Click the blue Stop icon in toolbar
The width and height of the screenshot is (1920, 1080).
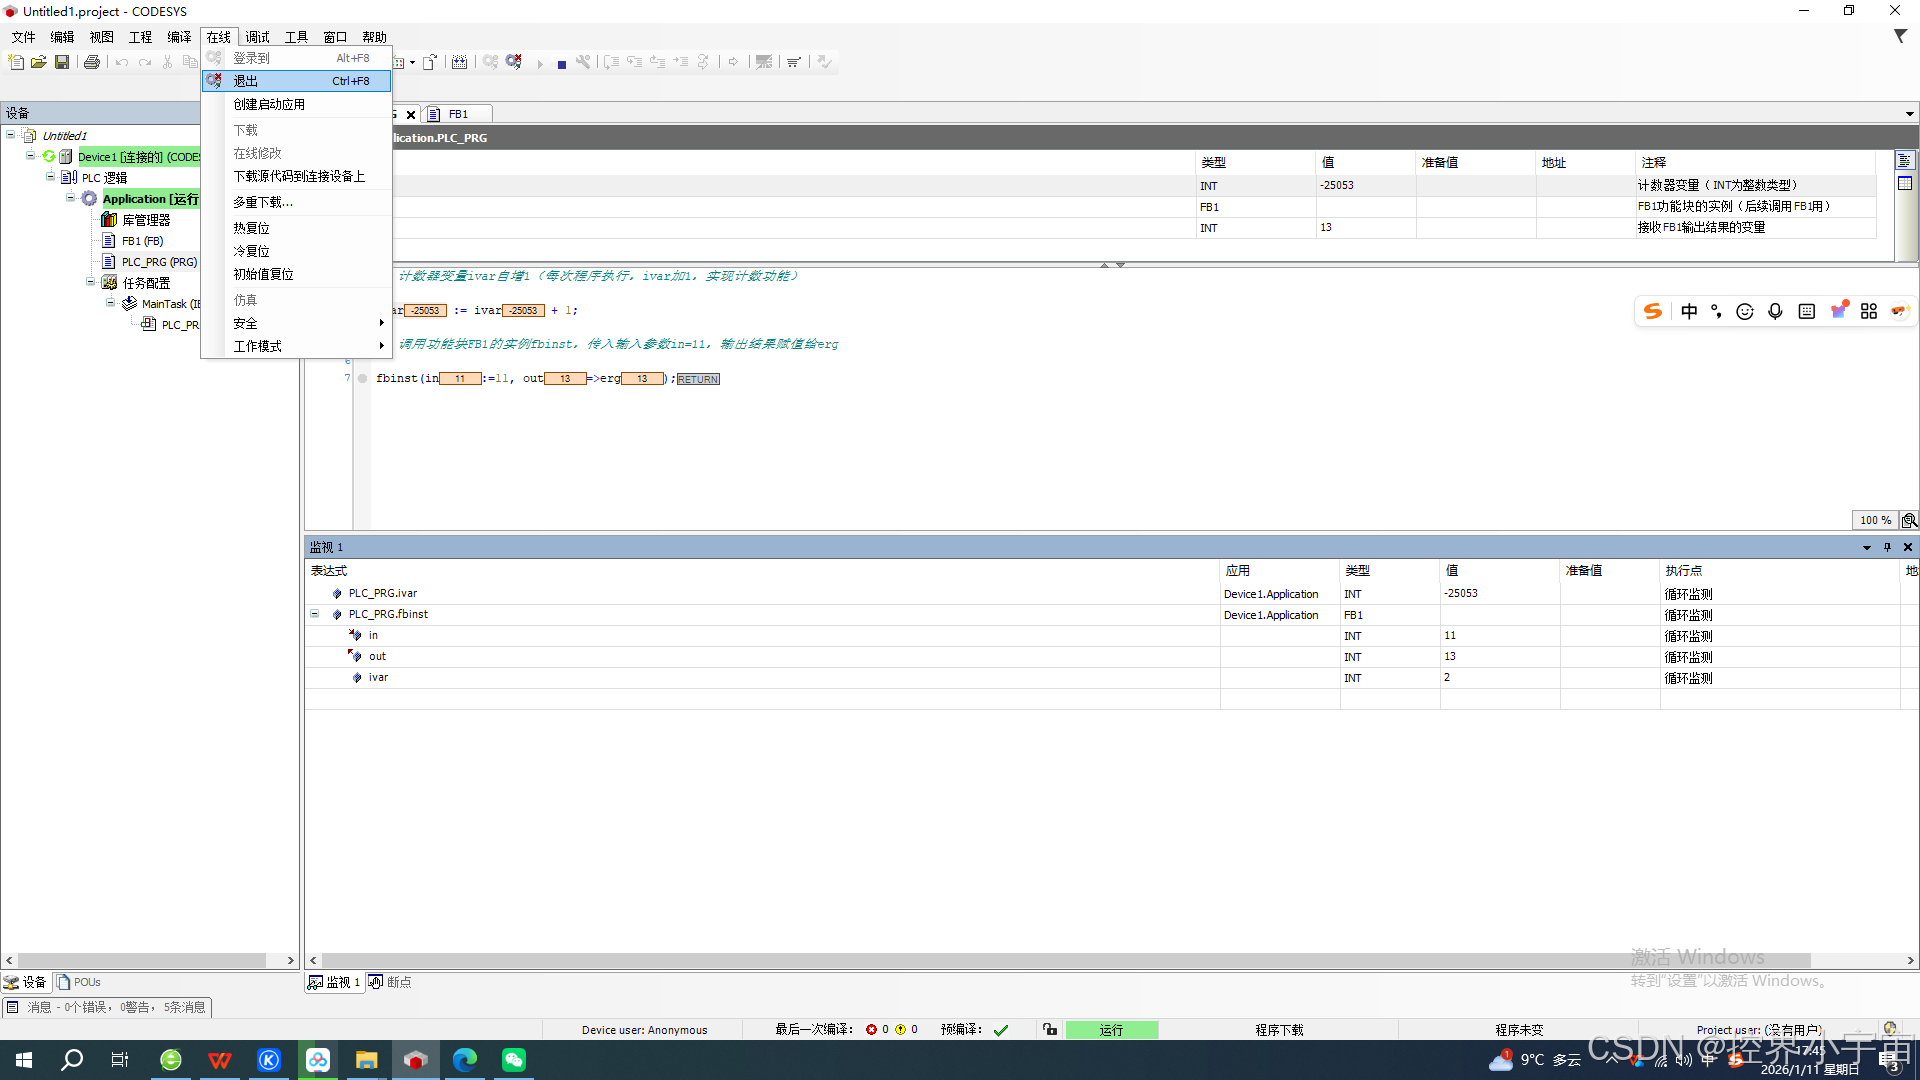(x=562, y=63)
